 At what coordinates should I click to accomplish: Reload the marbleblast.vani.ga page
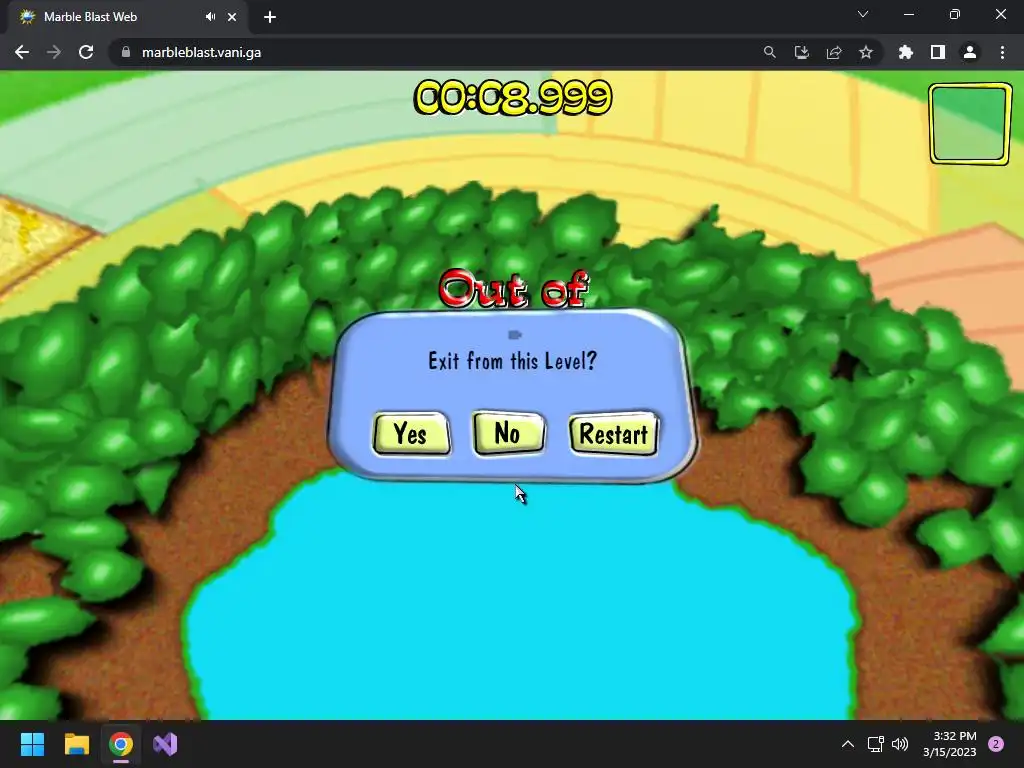[x=86, y=52]
